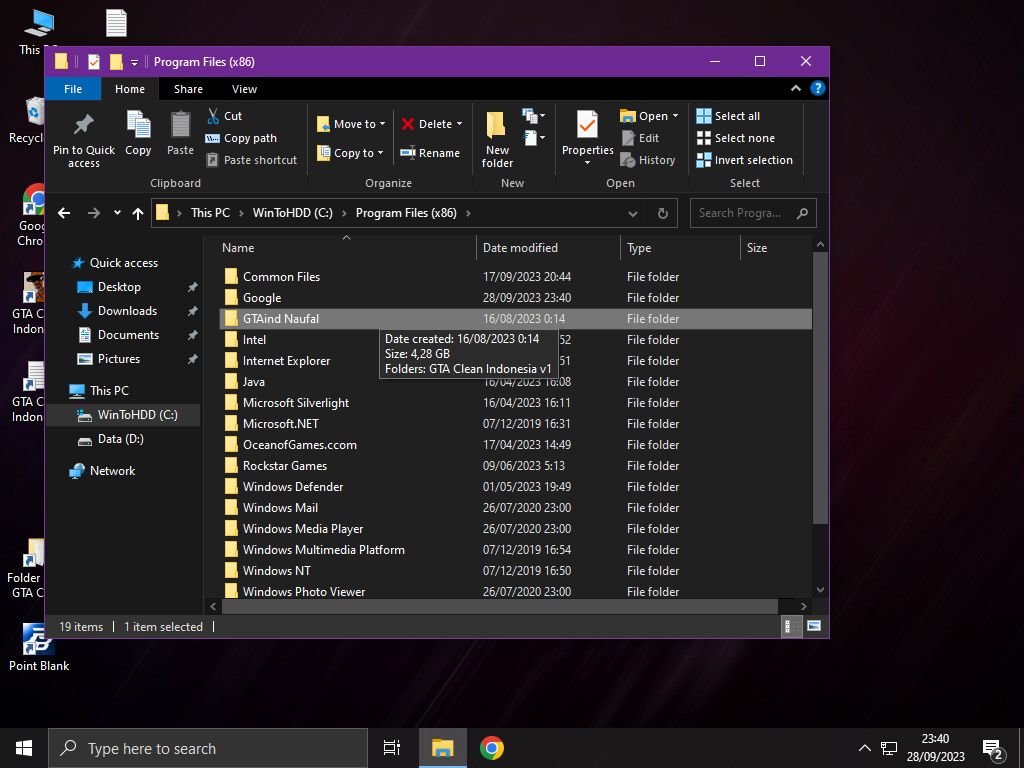Click the Pin to Quick access icon
The width and height of the screenshot is (1024, 768).
point(84,125)
